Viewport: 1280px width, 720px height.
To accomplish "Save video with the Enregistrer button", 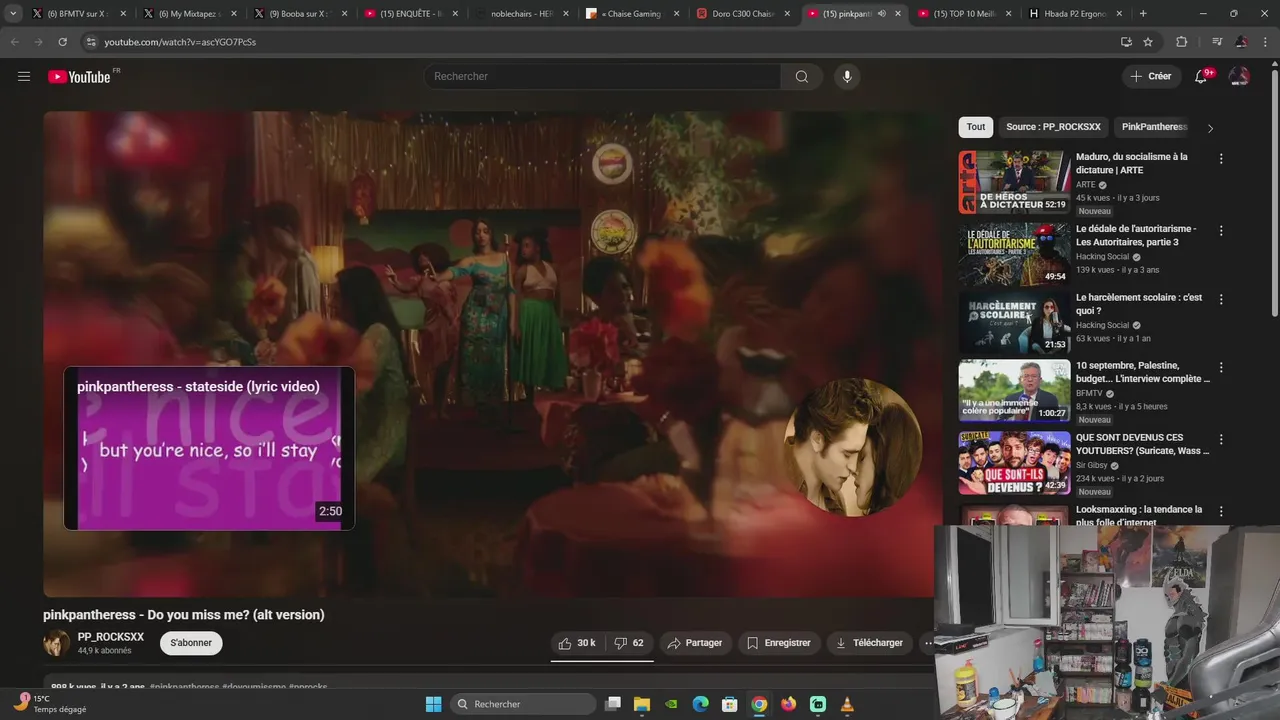I will [x=778, y=643].
